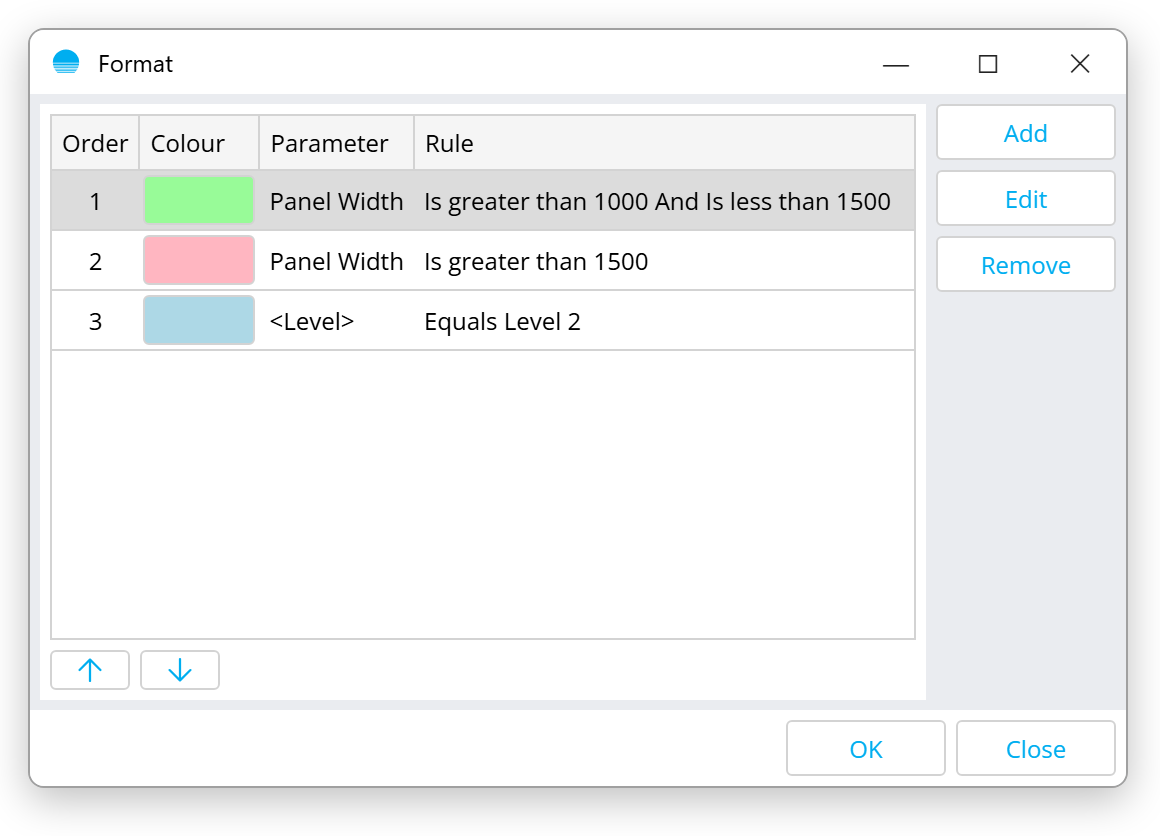Pick the pink colour swatch in row 2
The height and width of the screenshot is (836, 1160).
199,260
